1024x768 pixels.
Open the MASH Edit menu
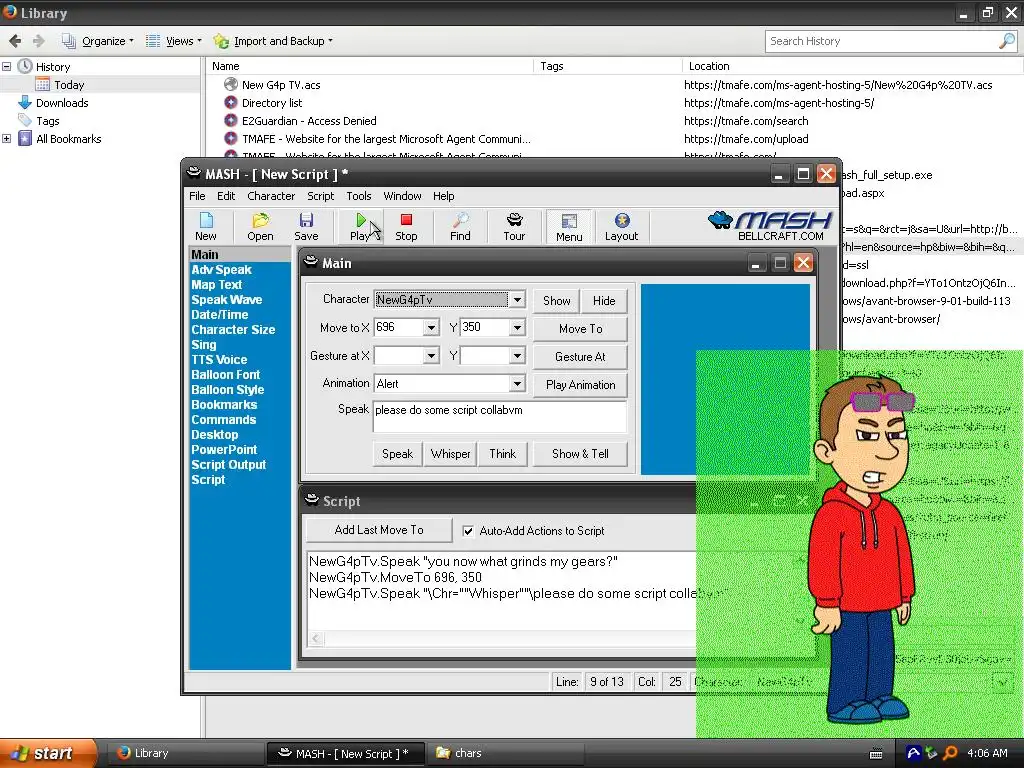coord(226,196)
